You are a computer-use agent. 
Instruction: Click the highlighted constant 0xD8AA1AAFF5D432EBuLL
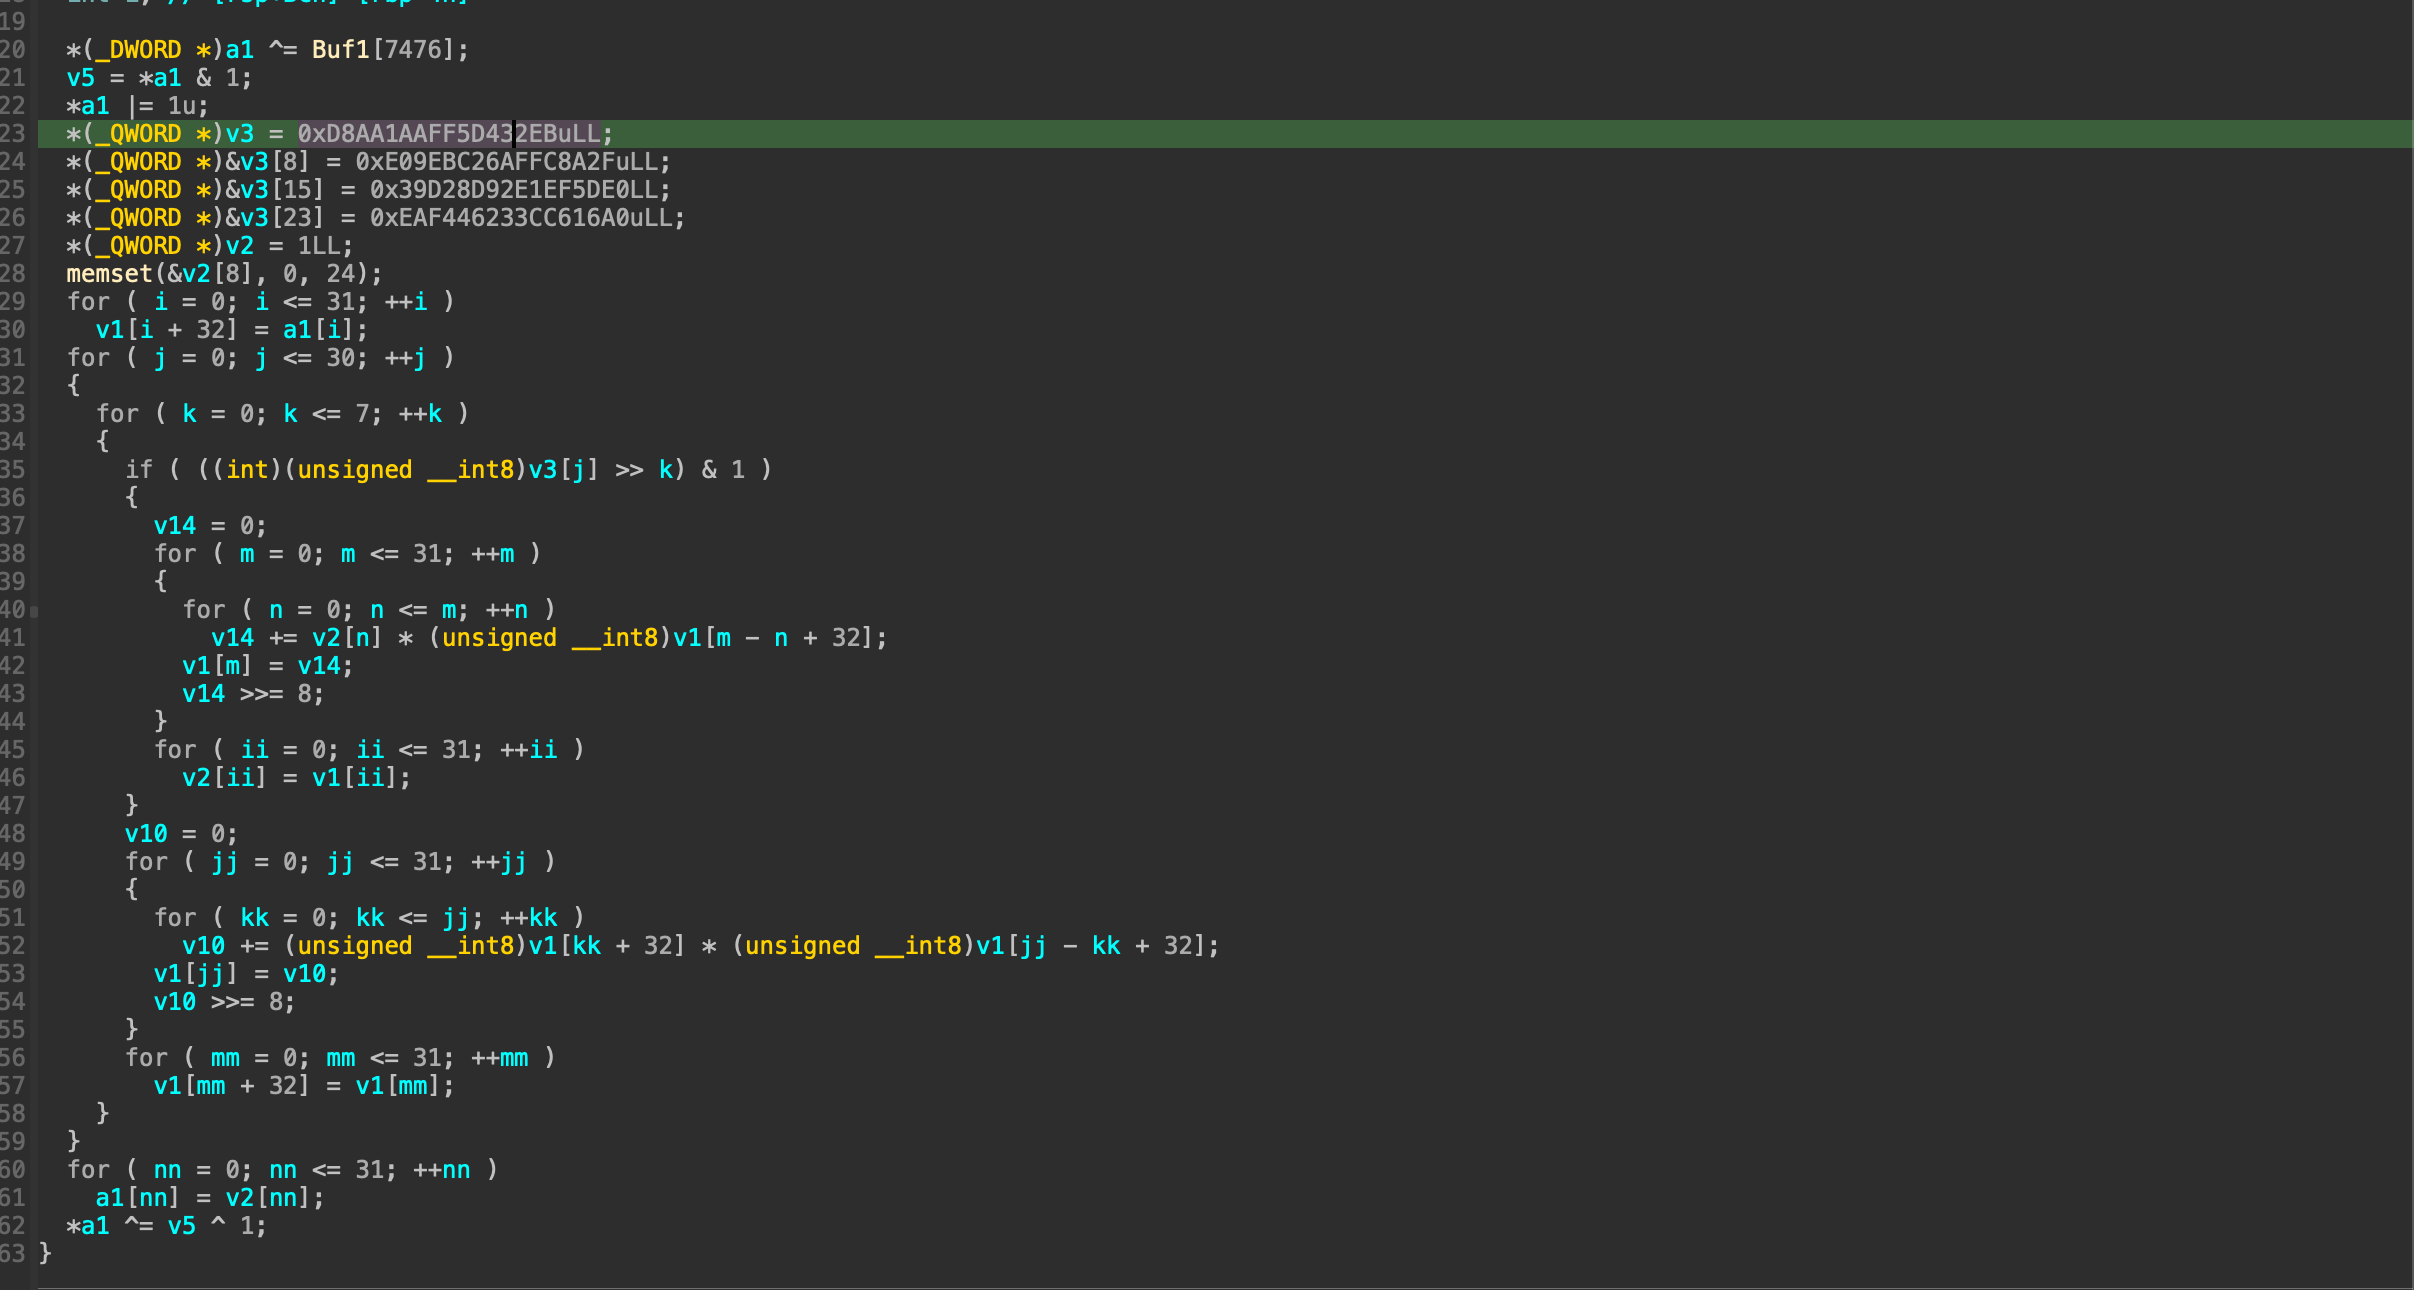pos(449,134)
